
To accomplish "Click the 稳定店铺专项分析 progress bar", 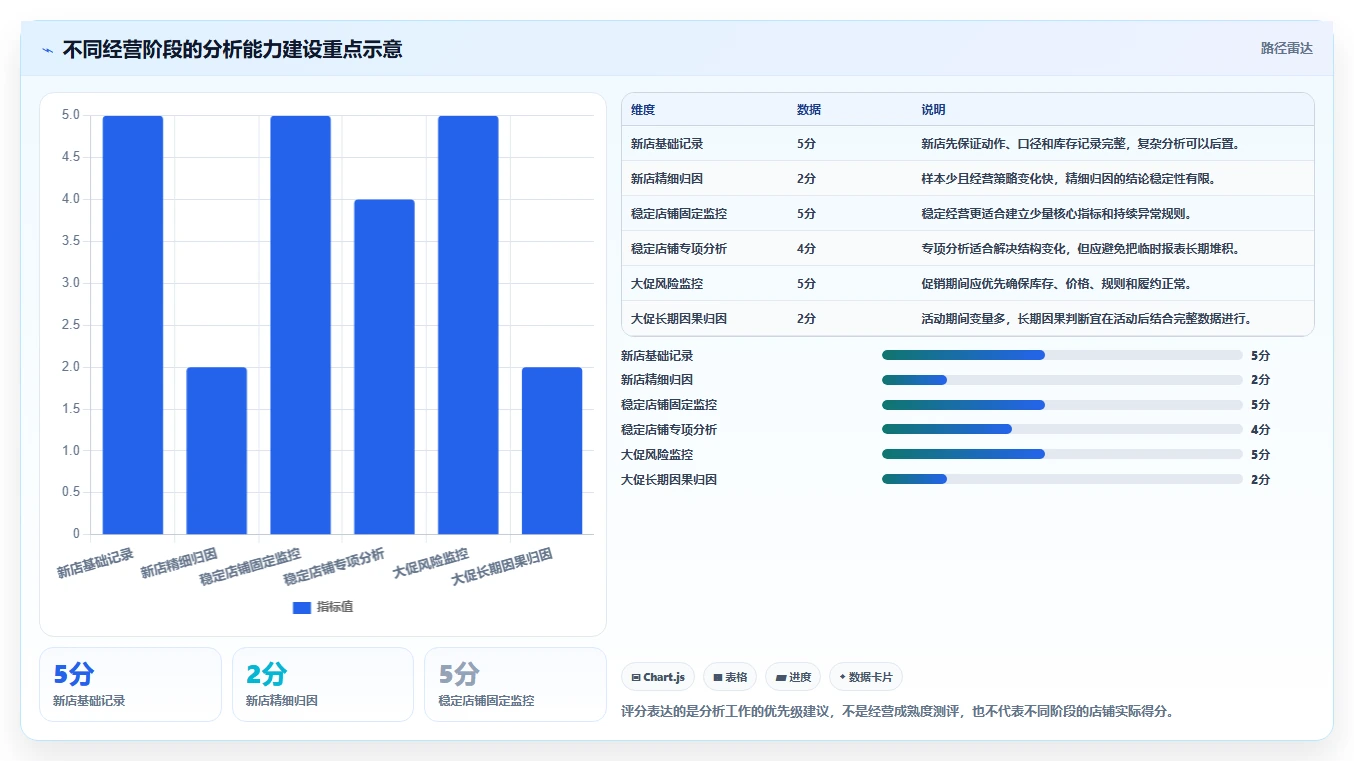I will [x=1062, y=430].
